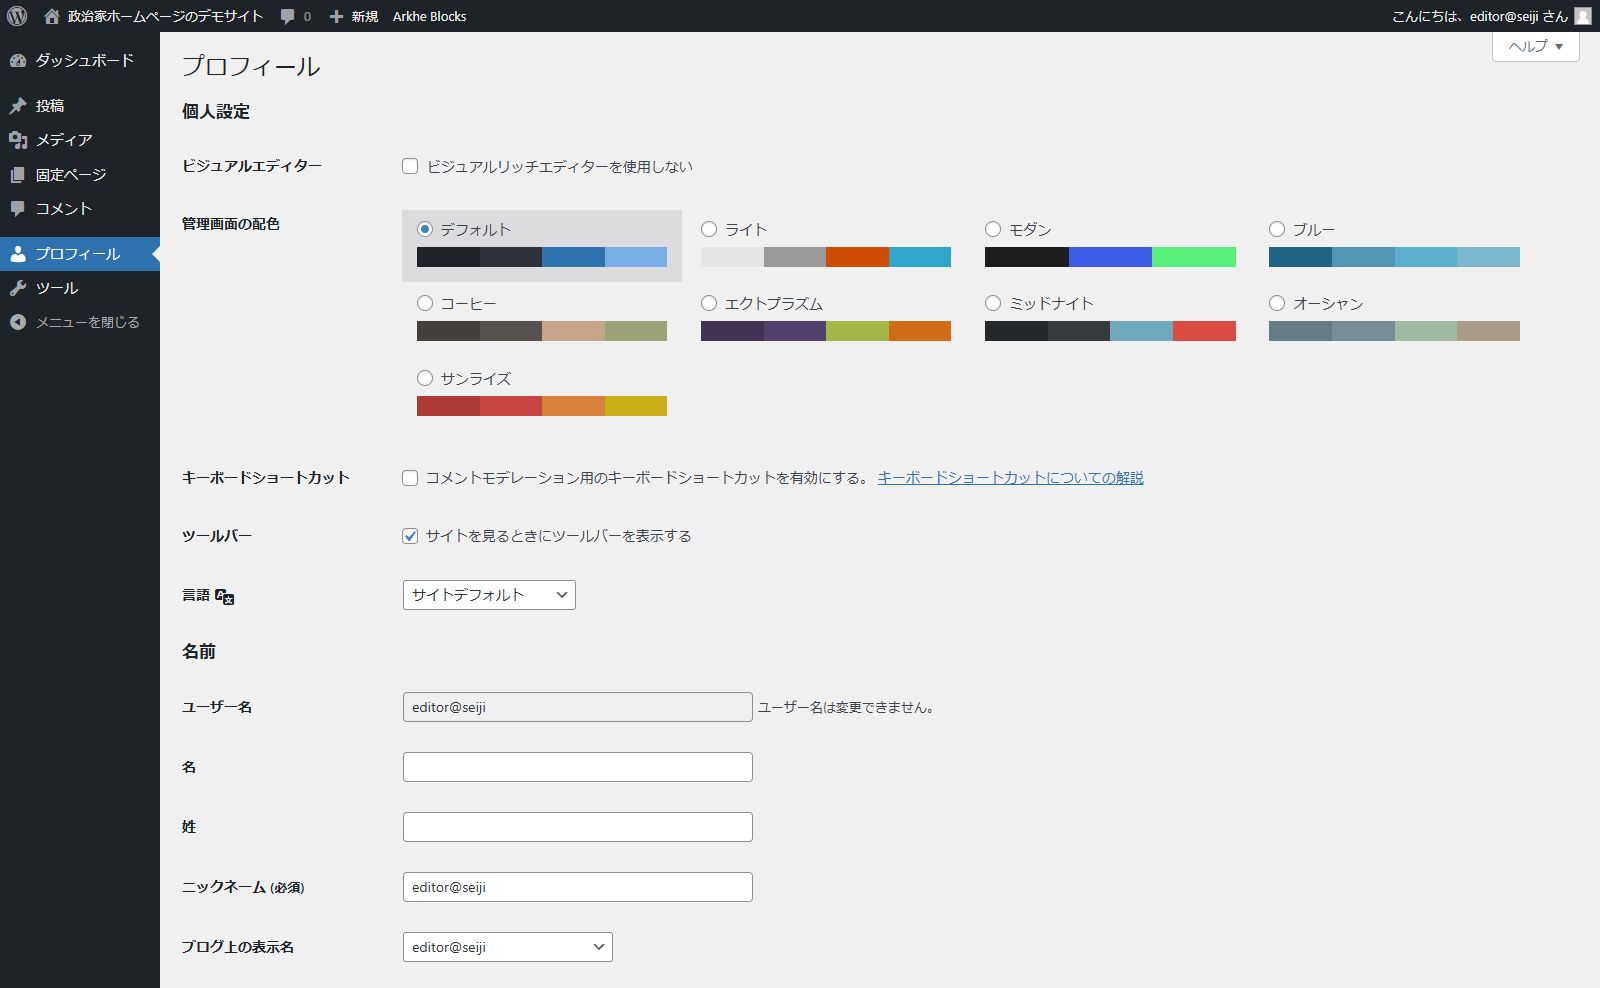Click the user avatar in the top right
This screenshot has width=1600, height=988.
(x=1583, y=16)
